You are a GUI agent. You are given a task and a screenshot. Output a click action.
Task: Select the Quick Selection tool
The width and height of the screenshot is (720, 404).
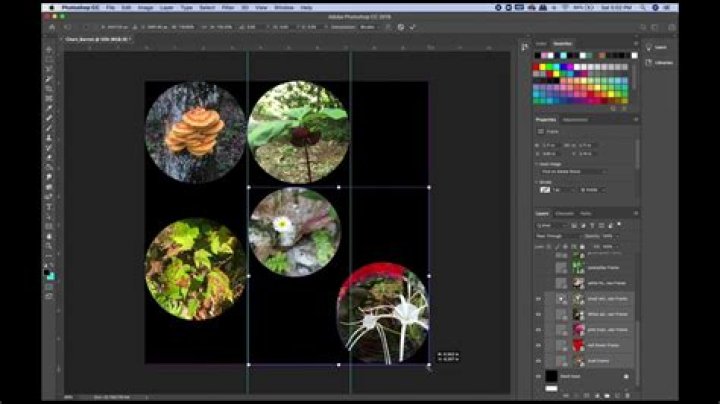point(49,79)
